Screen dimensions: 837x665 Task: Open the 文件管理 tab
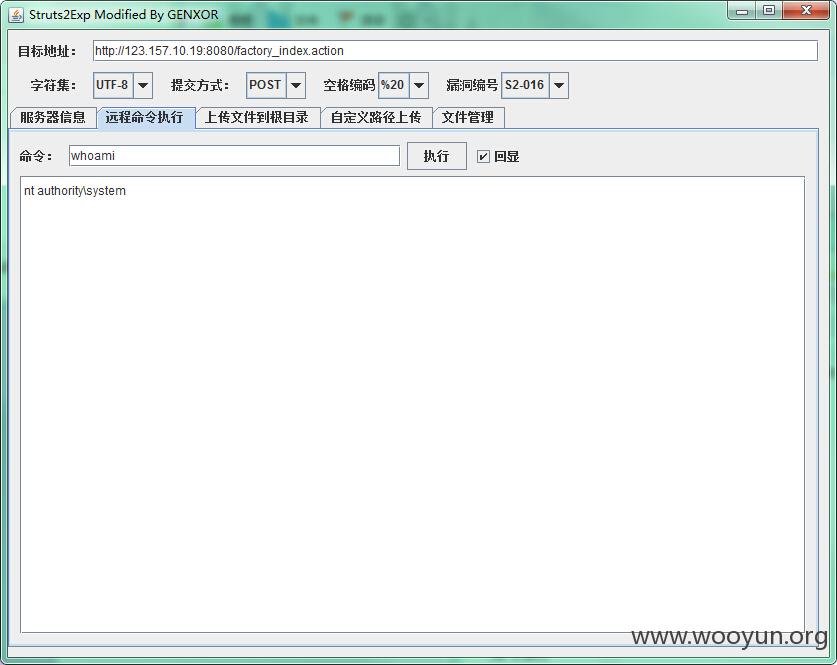(x=468, y=117)
